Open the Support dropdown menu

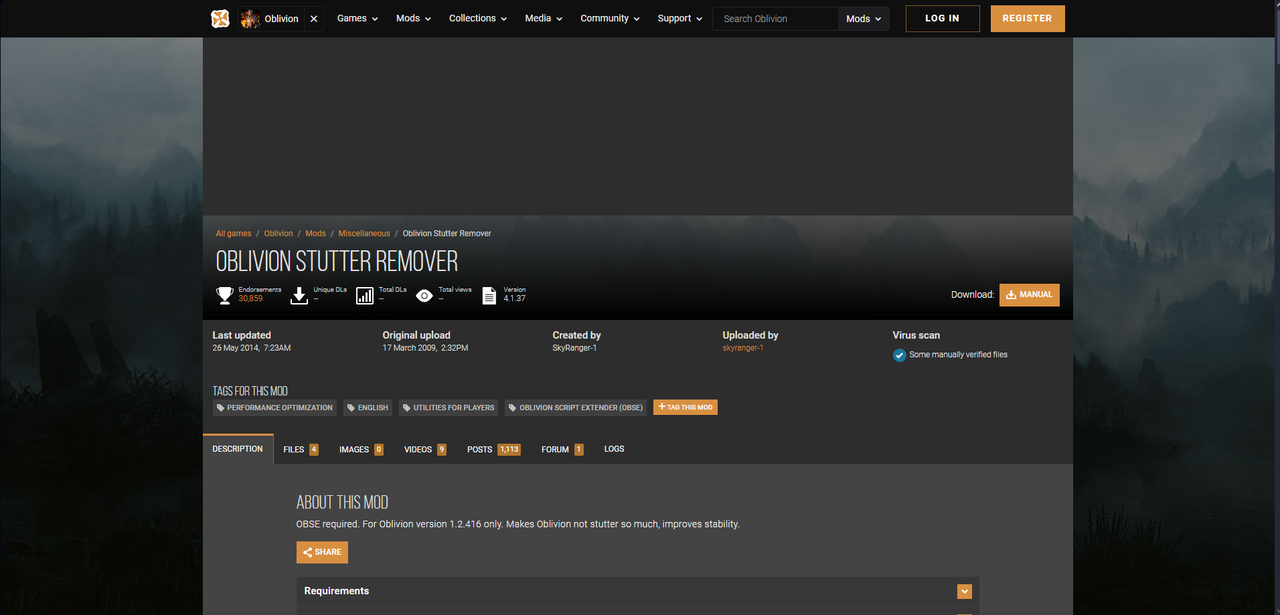[680, 18]
